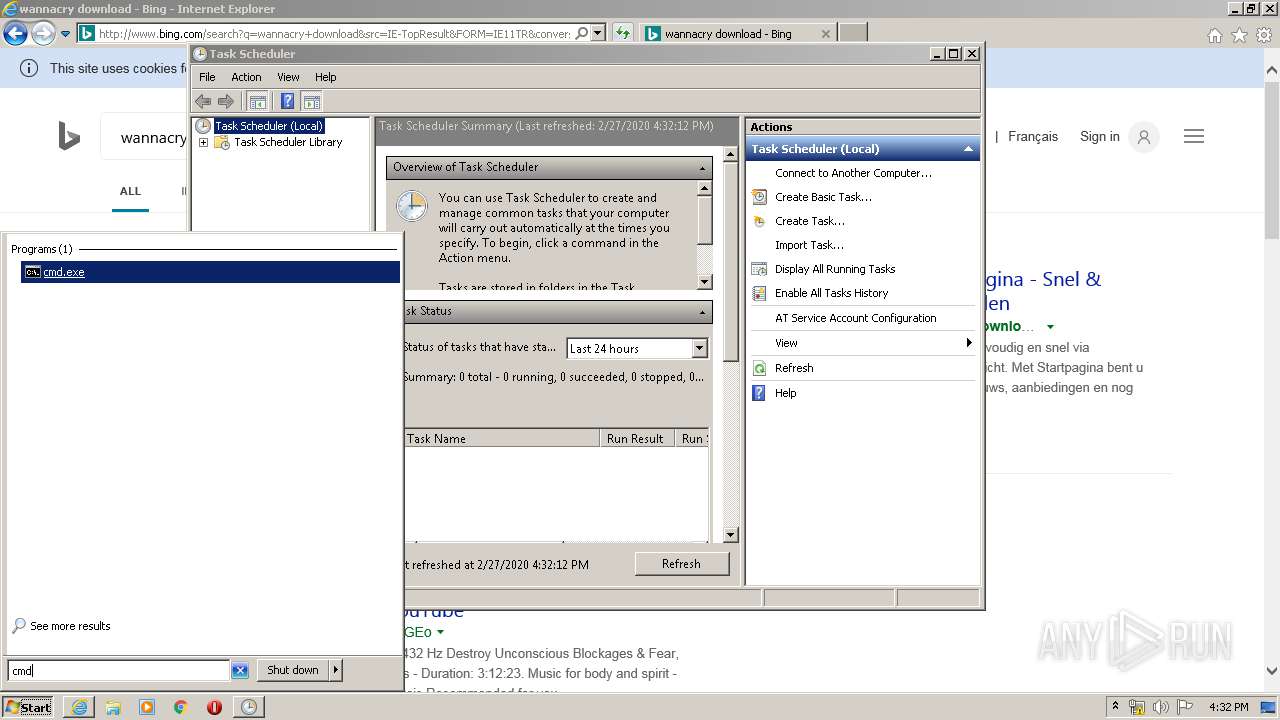Click the green Refresh icon in Actions
Viewport: 1280px width, 720px height.
760,368
